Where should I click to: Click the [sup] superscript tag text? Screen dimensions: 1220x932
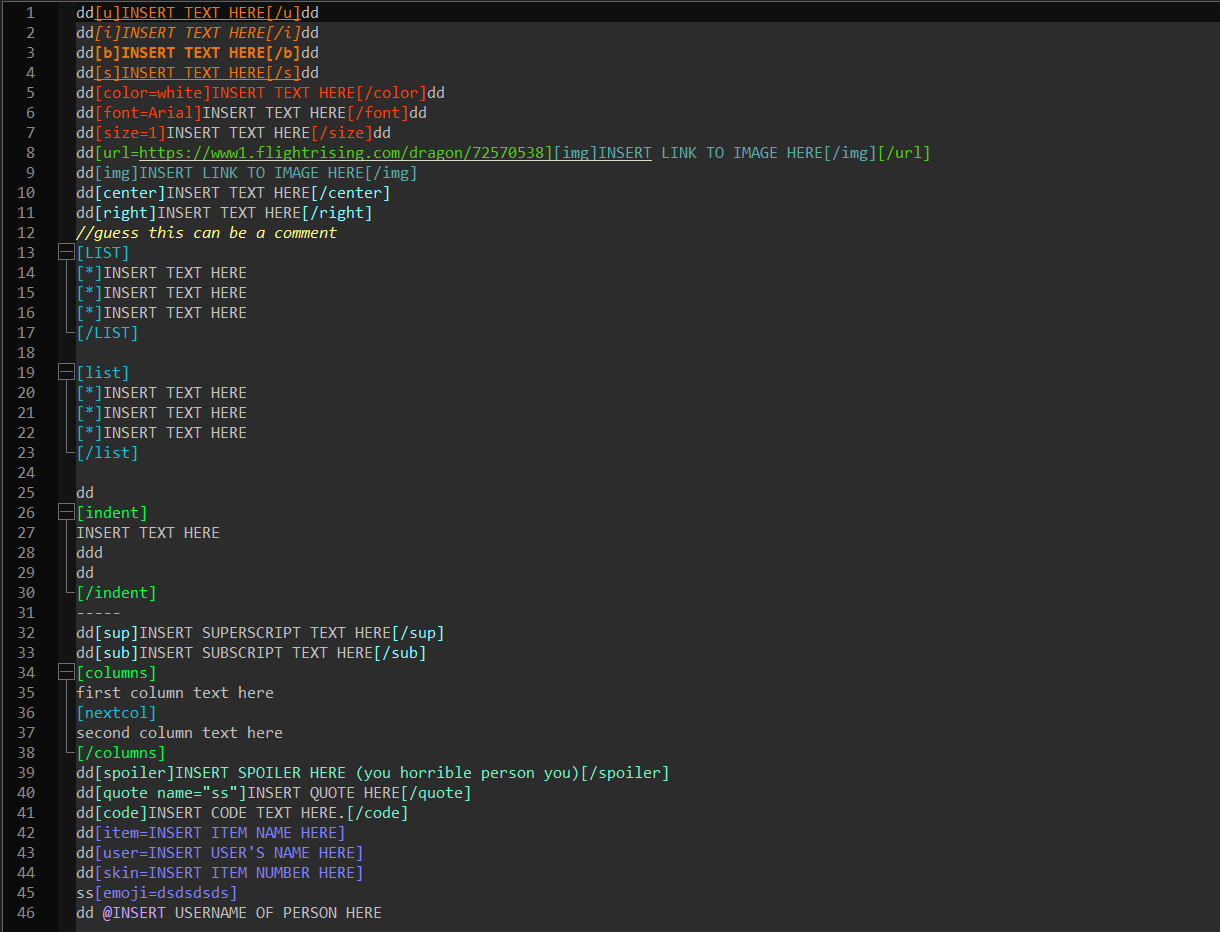pyautogui.click(x=118, y=632)
